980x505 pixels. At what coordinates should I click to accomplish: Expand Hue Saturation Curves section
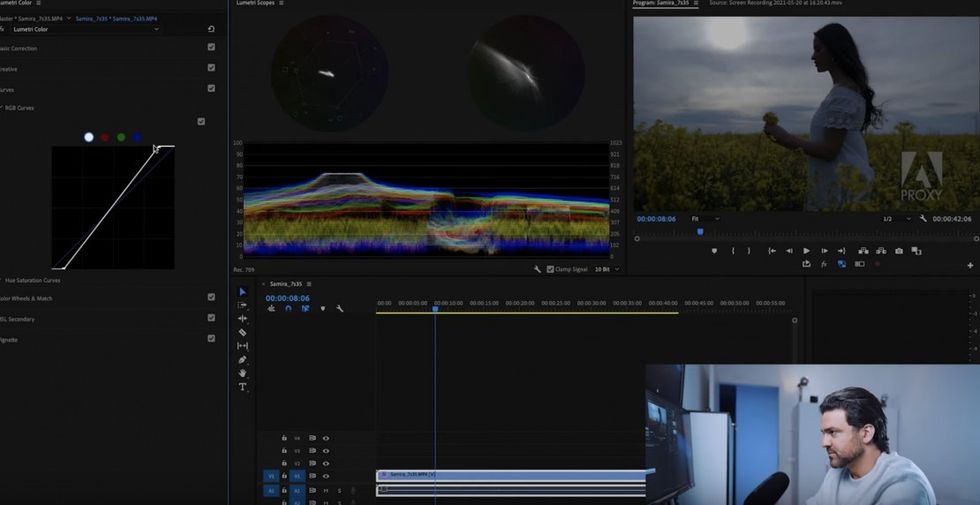pyautogui.click(x=2, y=280)
